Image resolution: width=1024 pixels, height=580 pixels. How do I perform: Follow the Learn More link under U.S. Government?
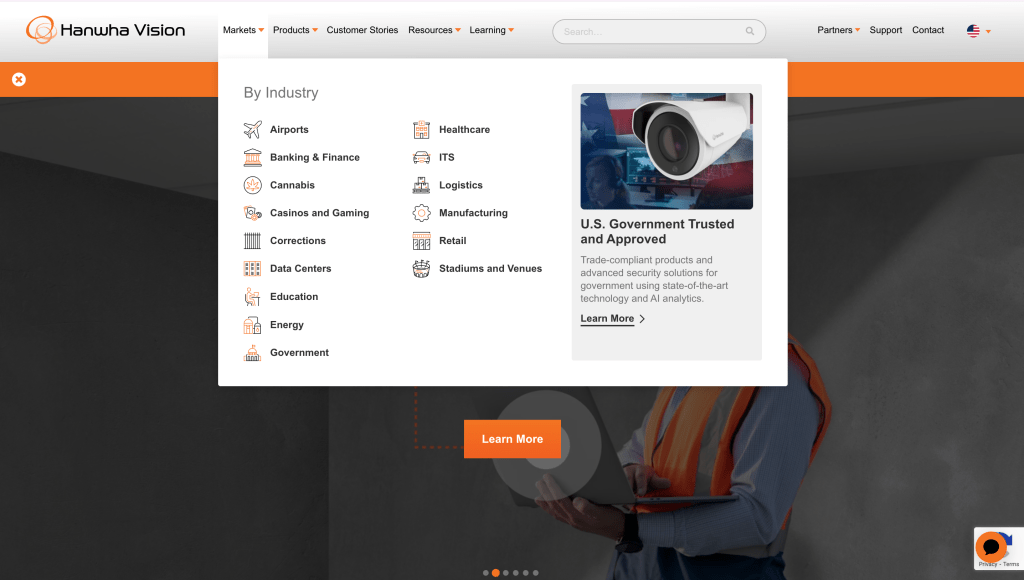607,319
